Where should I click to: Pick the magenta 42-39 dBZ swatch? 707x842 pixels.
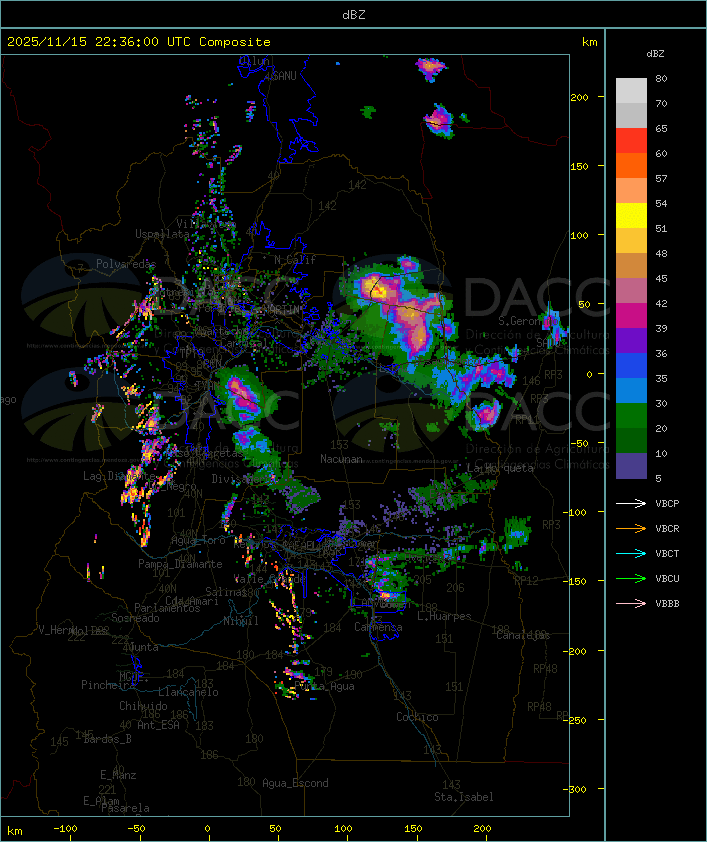coord(631,316)
